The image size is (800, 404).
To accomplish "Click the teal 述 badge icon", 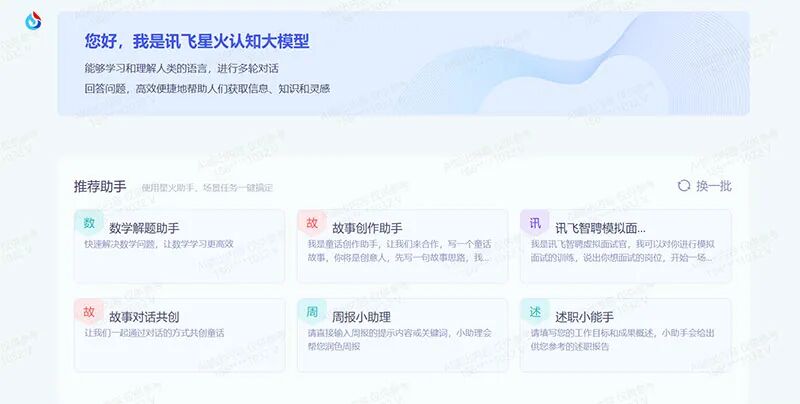I will coord(535,312).
